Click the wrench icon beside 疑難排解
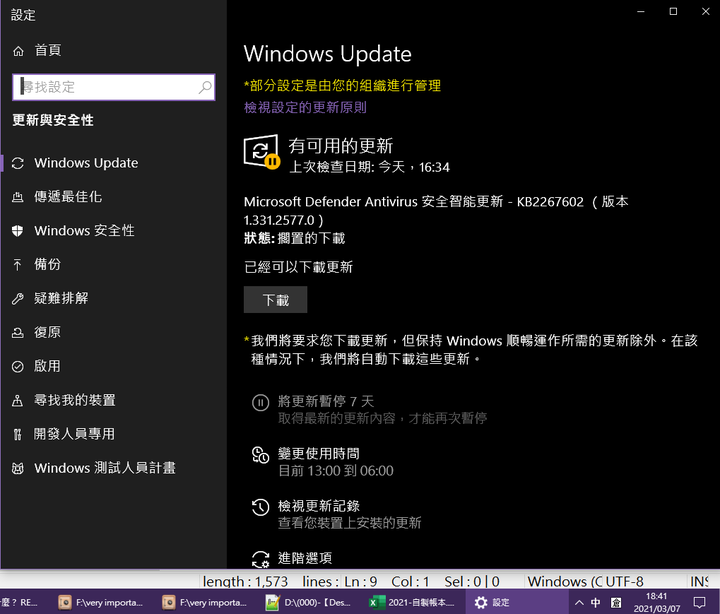The width and height of the screenshot is (720, 614). (x=17, y=299)
